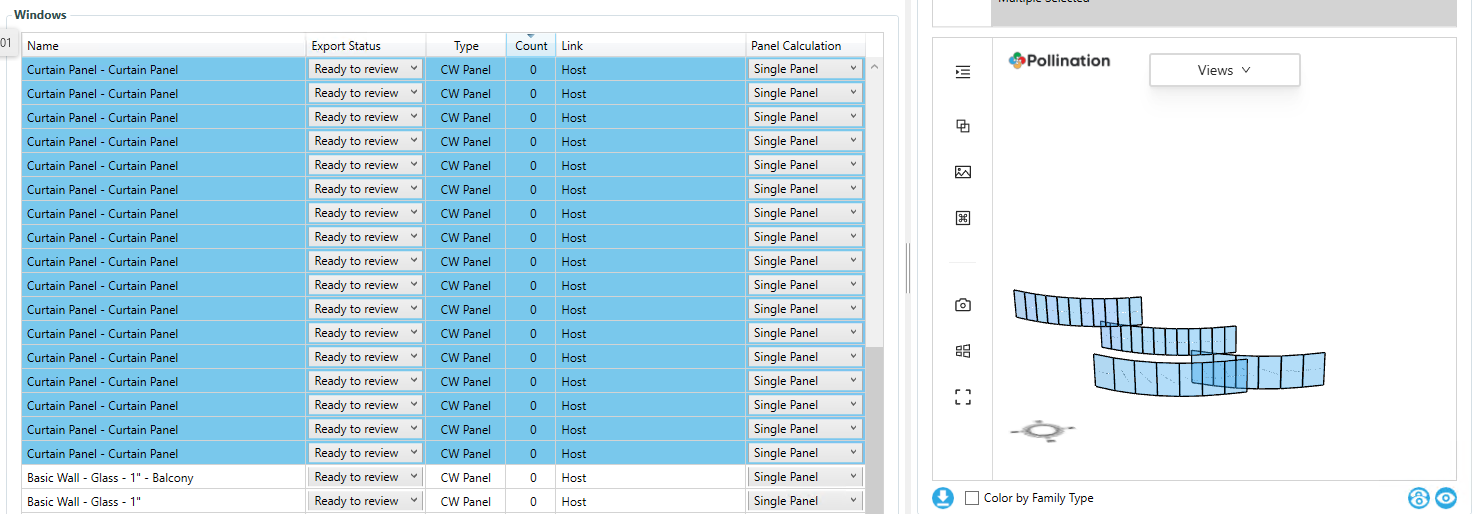Take a snapshot with the camera icon

pos(963,305)
